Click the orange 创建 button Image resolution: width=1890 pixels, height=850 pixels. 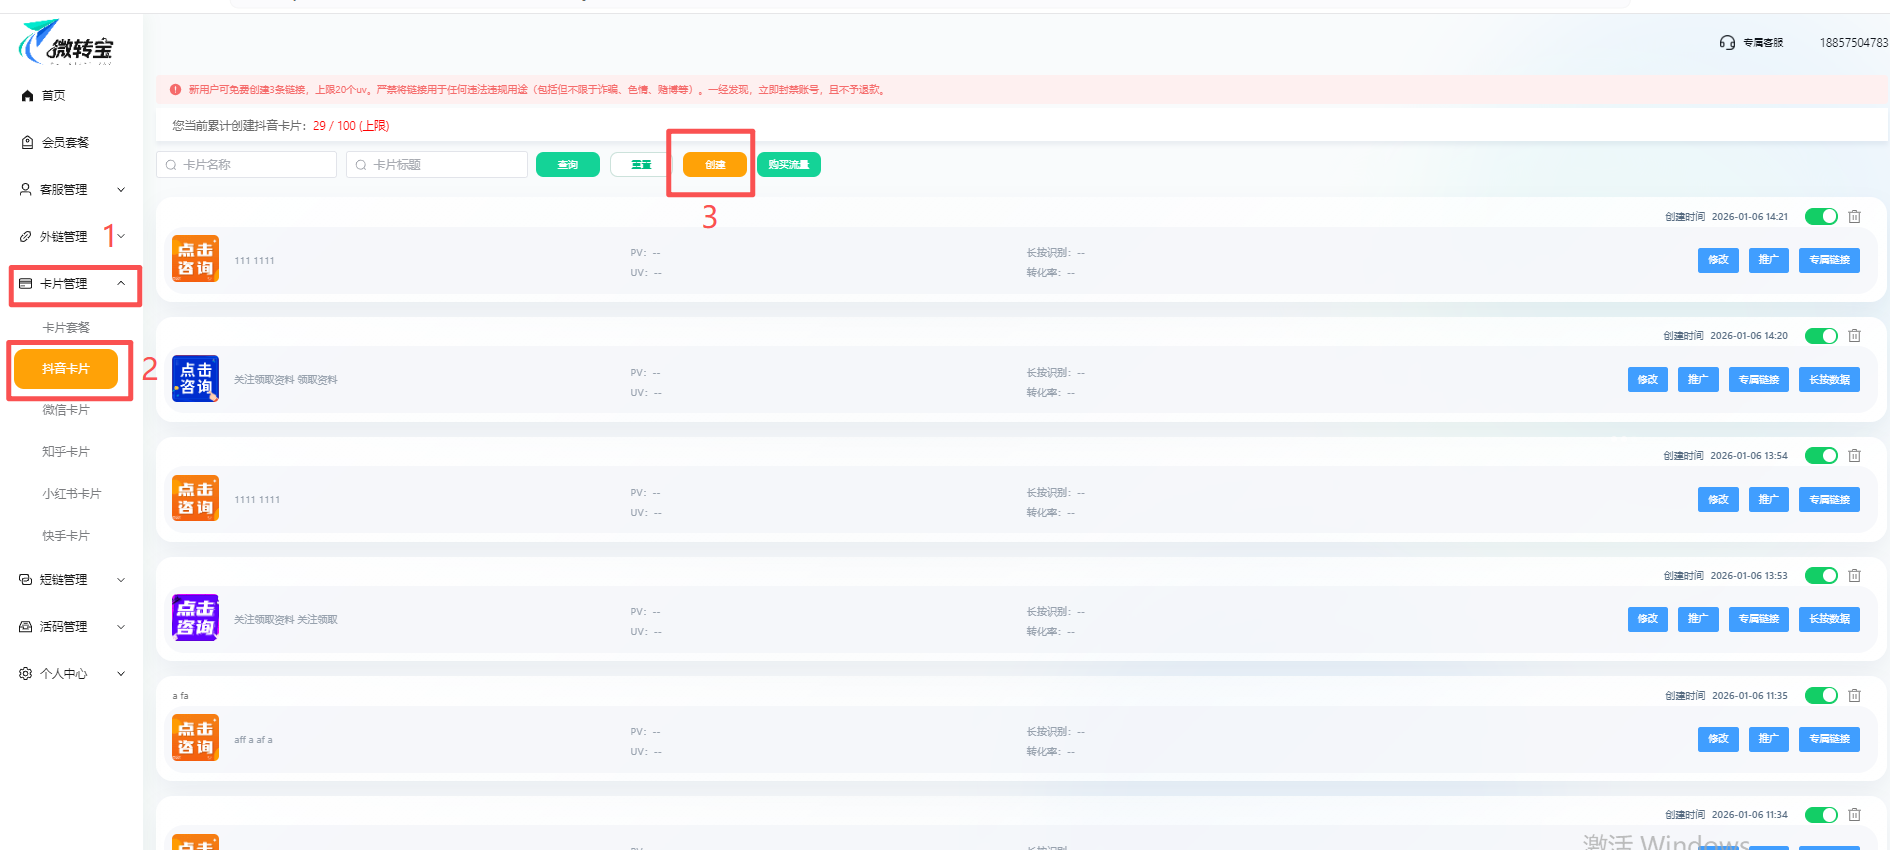coord(714,165)
